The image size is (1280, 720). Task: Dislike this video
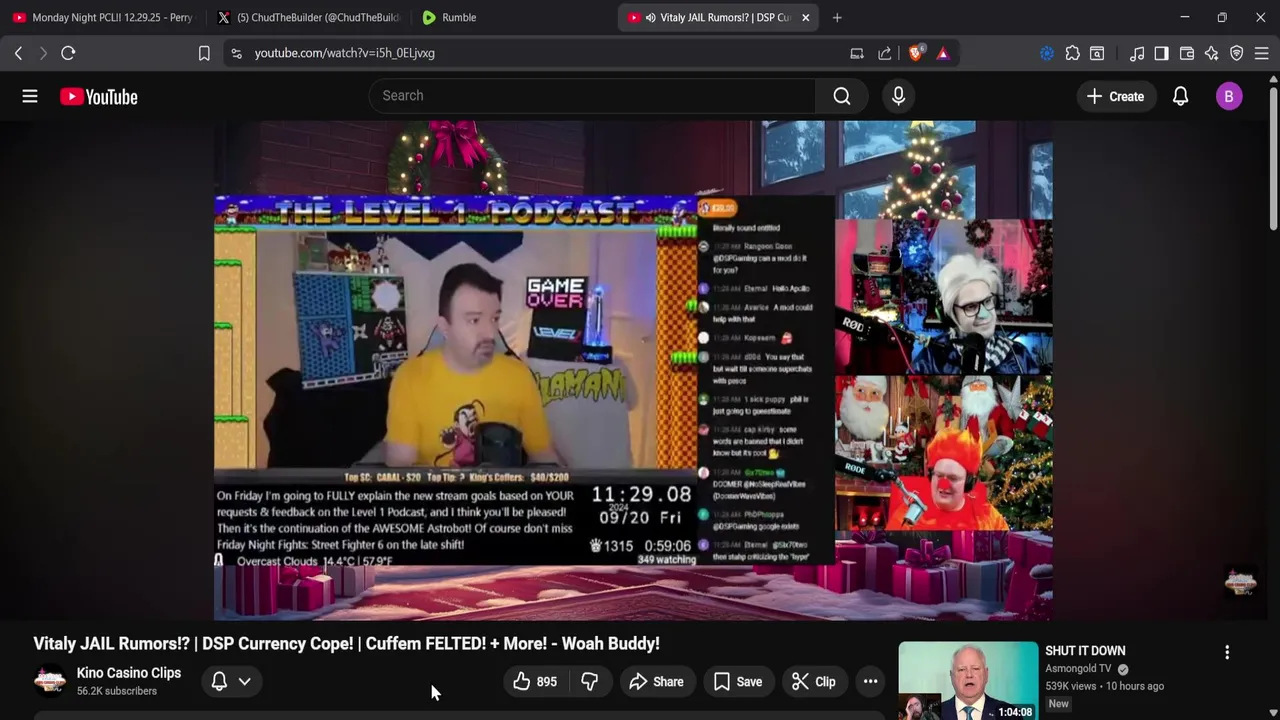[x=590, y=682]
